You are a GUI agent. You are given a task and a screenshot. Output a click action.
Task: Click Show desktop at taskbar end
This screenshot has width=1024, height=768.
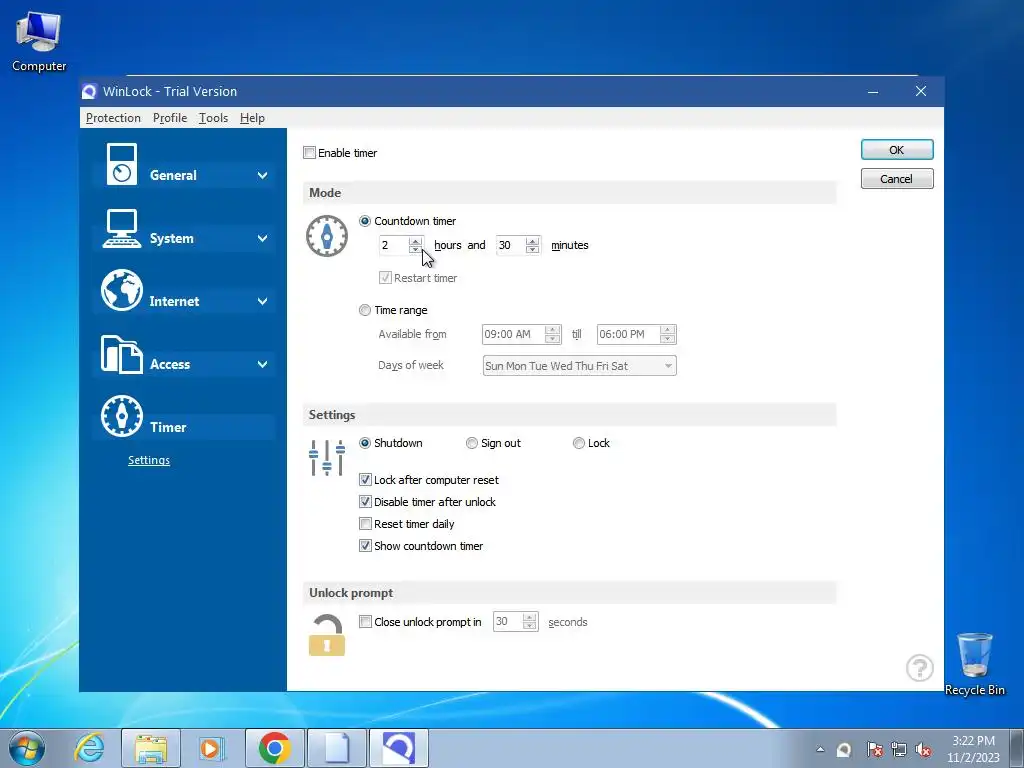pyautogui.click(x=1017, y=748)
